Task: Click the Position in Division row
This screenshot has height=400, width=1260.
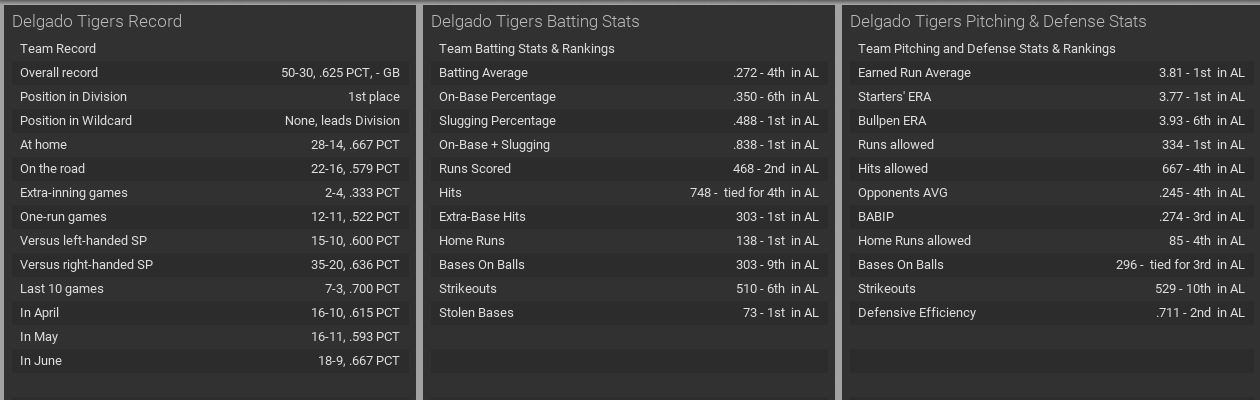Action: [x=209, y=97]
